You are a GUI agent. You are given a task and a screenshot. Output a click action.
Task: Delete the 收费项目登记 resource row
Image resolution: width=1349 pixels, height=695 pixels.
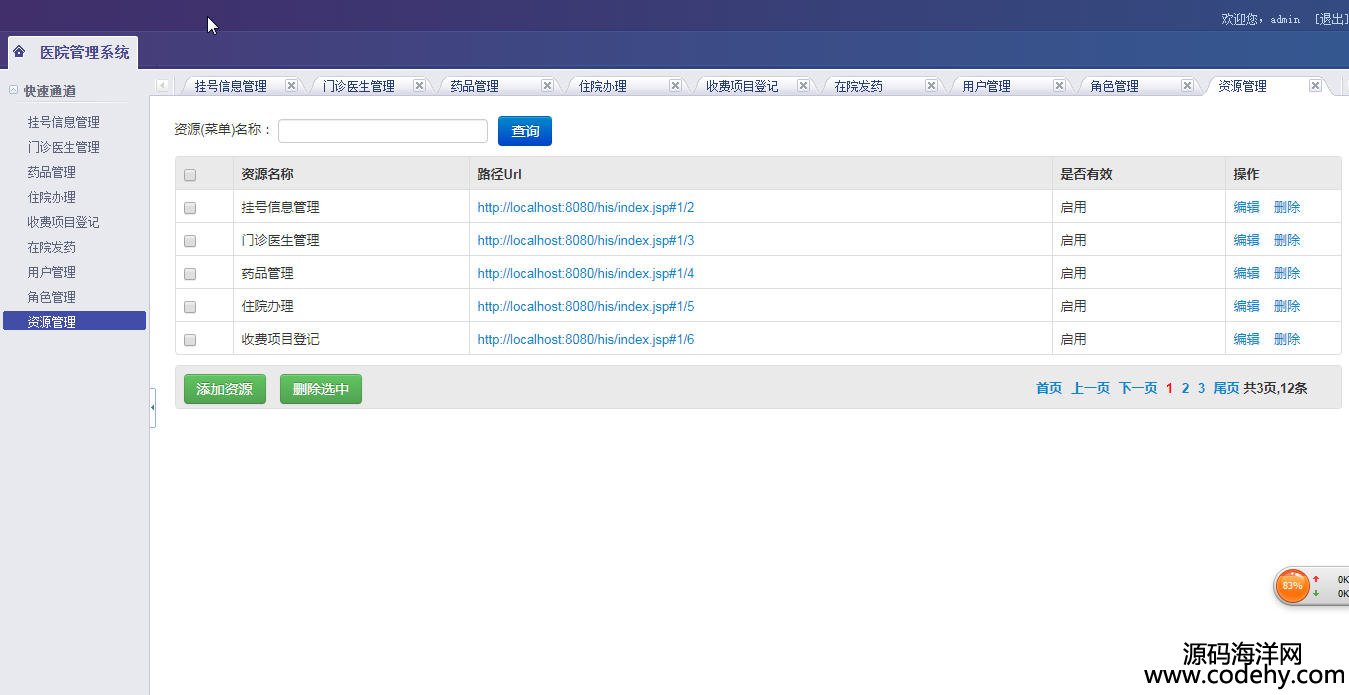pyautogui.click(x=1287, y=339)
